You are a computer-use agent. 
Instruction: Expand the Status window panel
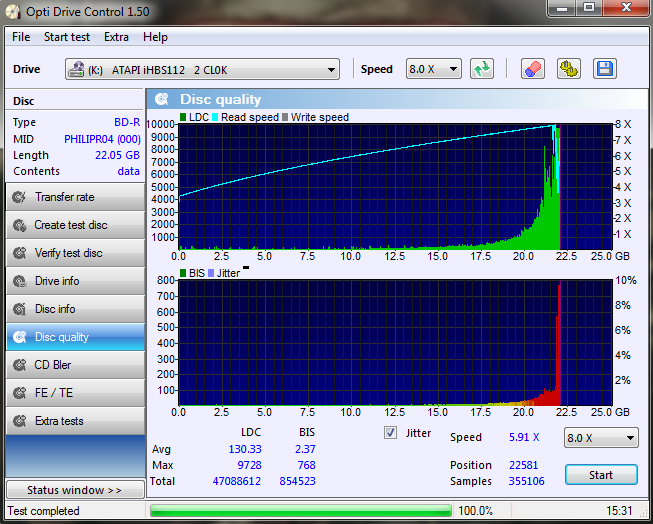75,490
